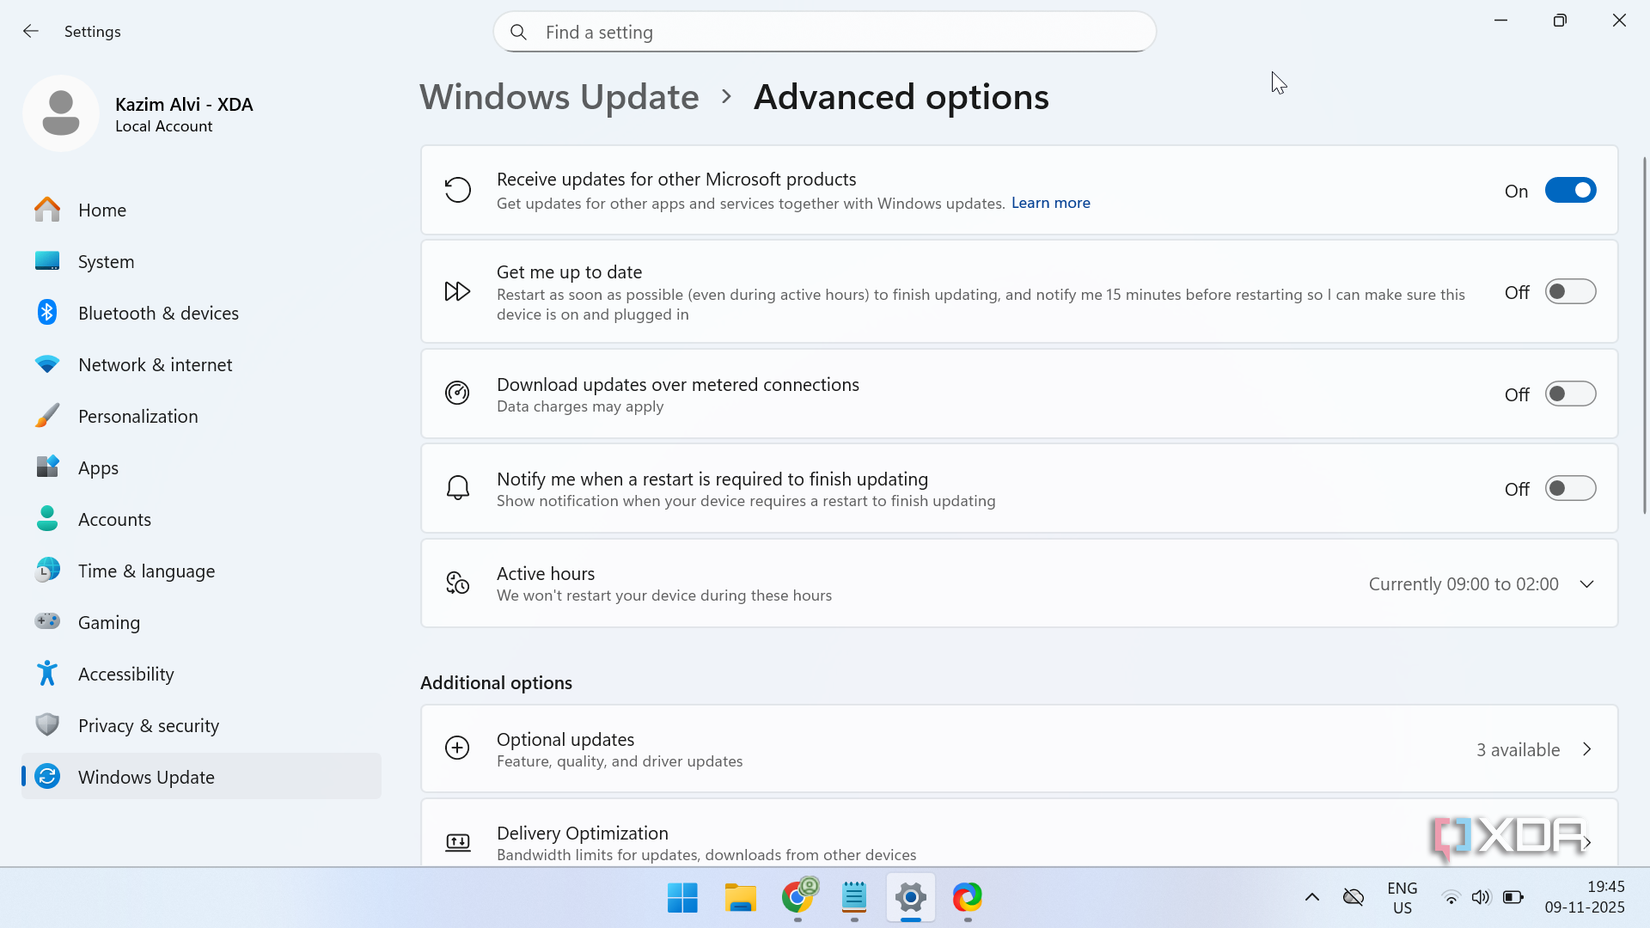The image size is (1650, 928).
Task: Turn on Download updates over metered connections
Action: pyautogui.click(x=1570, y=393)
